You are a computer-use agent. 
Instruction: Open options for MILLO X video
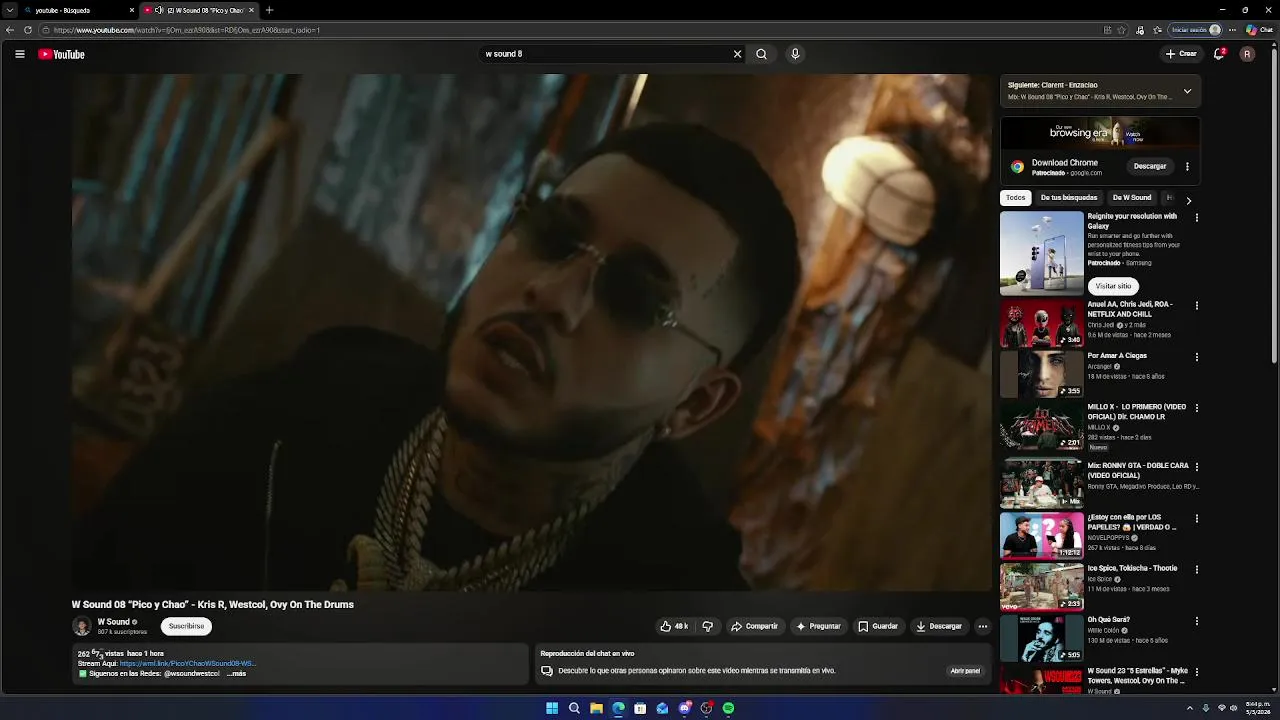[1196, 408]
